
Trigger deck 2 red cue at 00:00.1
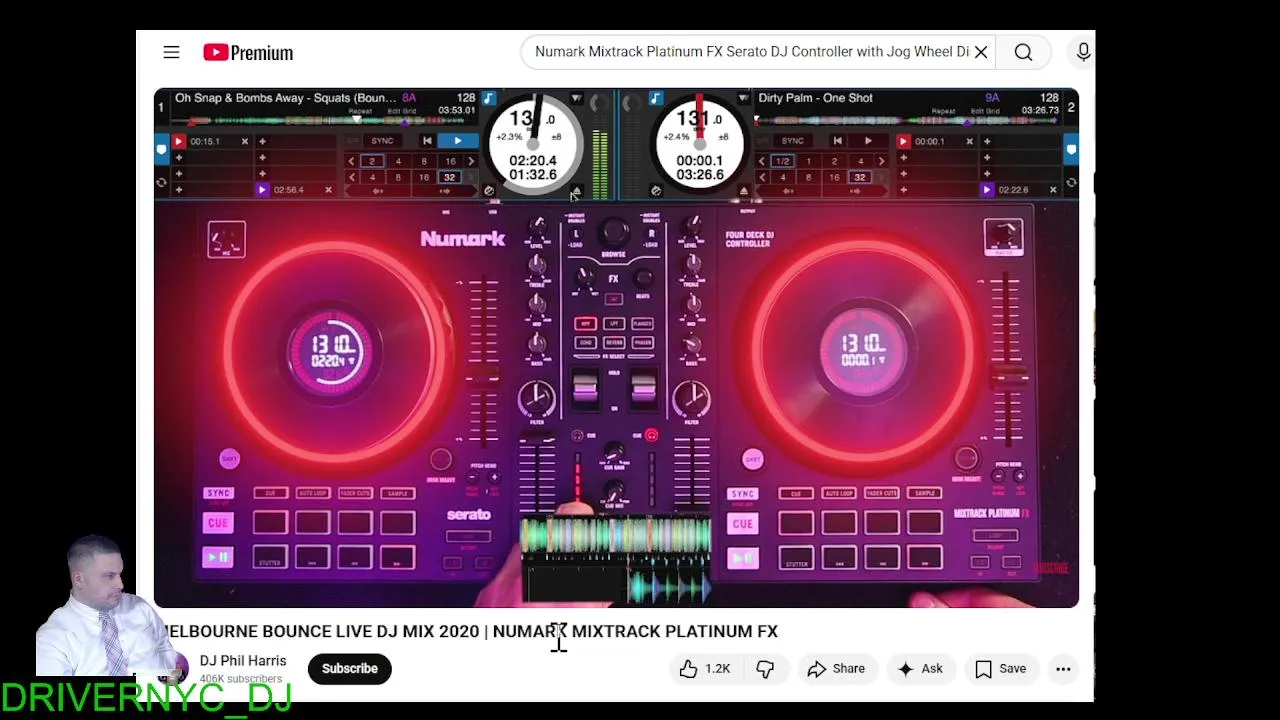coord(903,142)
